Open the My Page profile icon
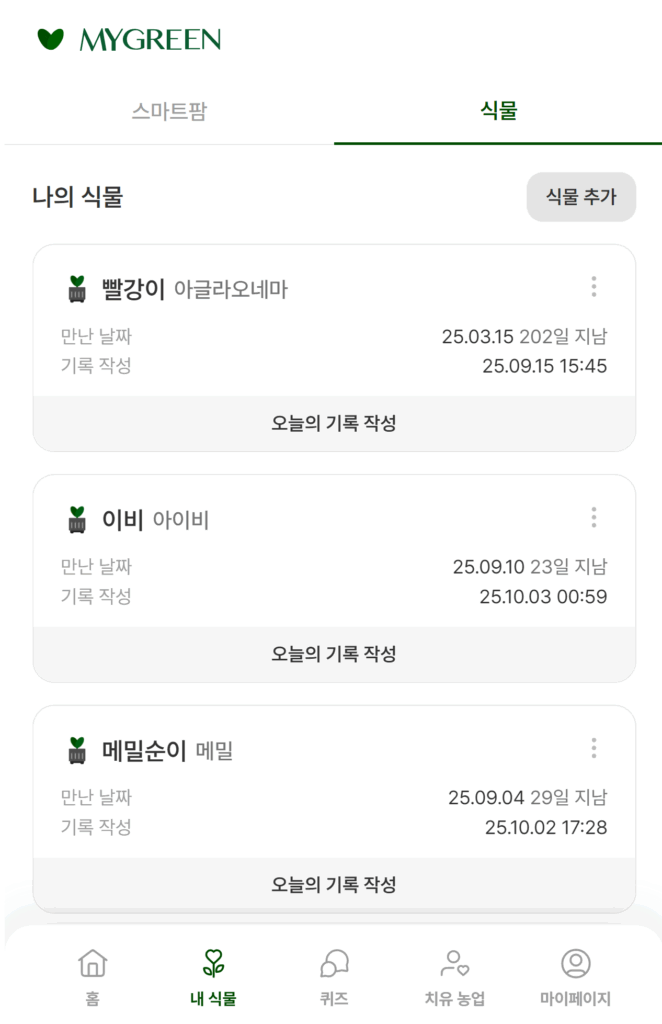 575,963
